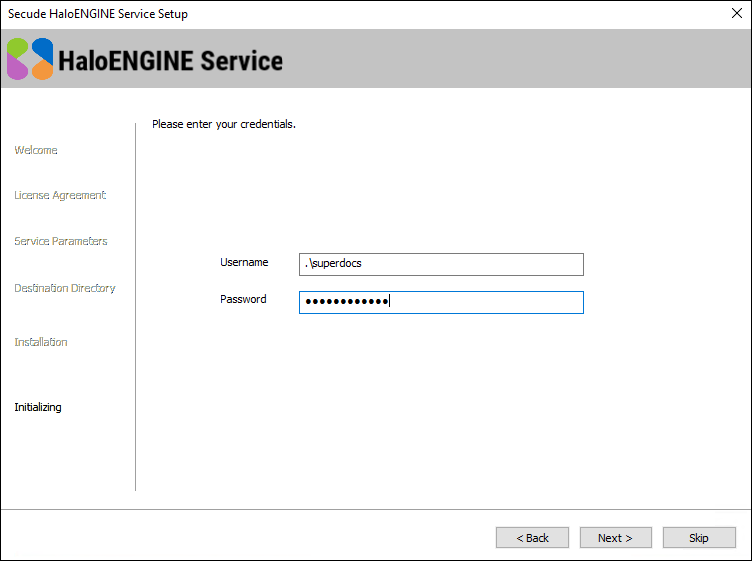
Task: Click the Username label
Action: click(x=244, y=262)
